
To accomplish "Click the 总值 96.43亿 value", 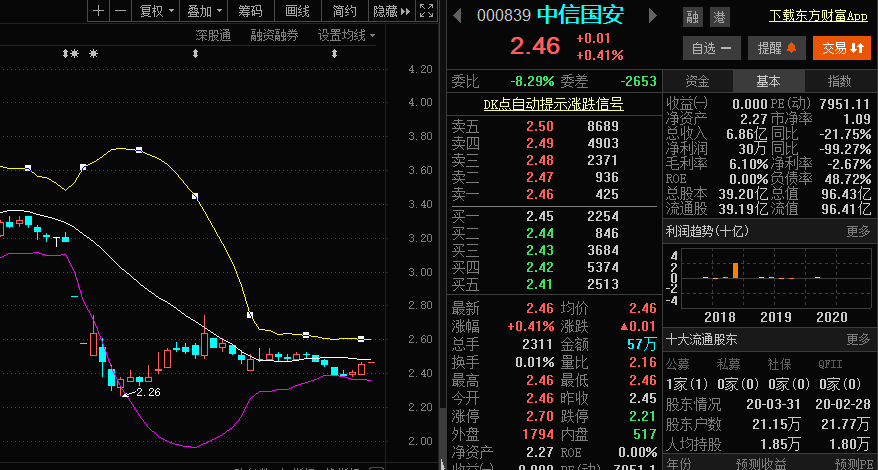I will point(848,194).
